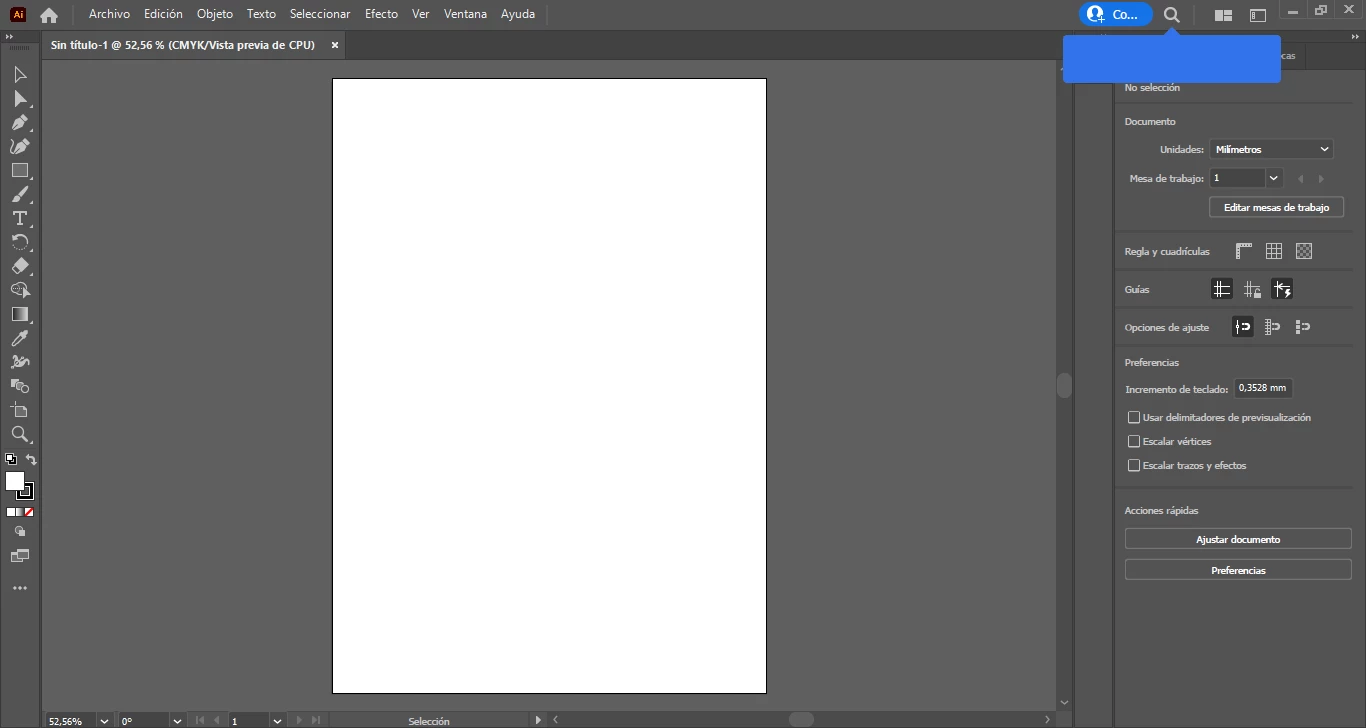Open the Arrange Documents icon

pyautogui.click(x=1223, y=15)
